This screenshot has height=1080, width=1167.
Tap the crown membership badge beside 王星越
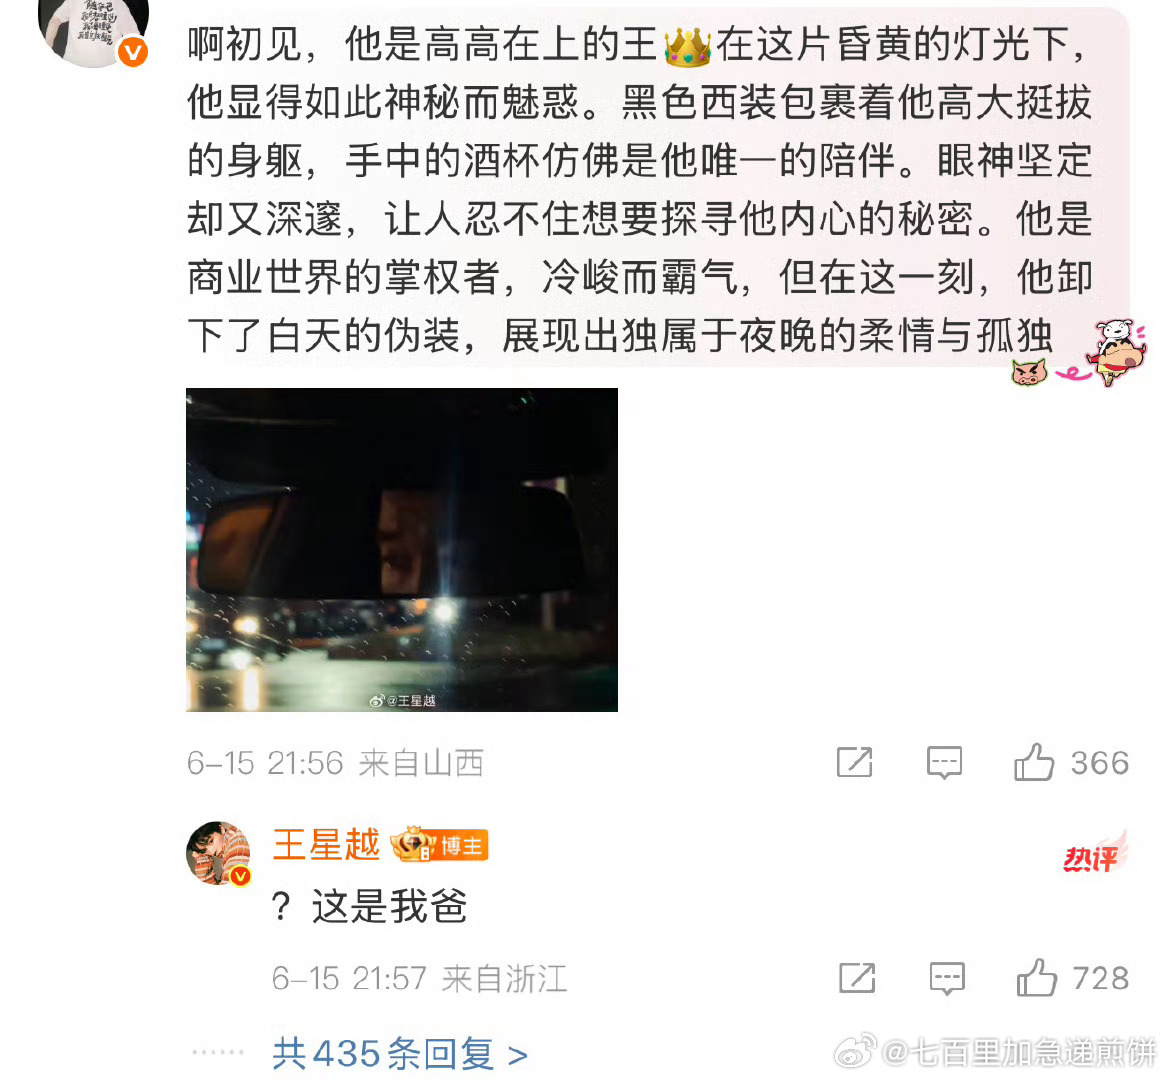[412, 845]
